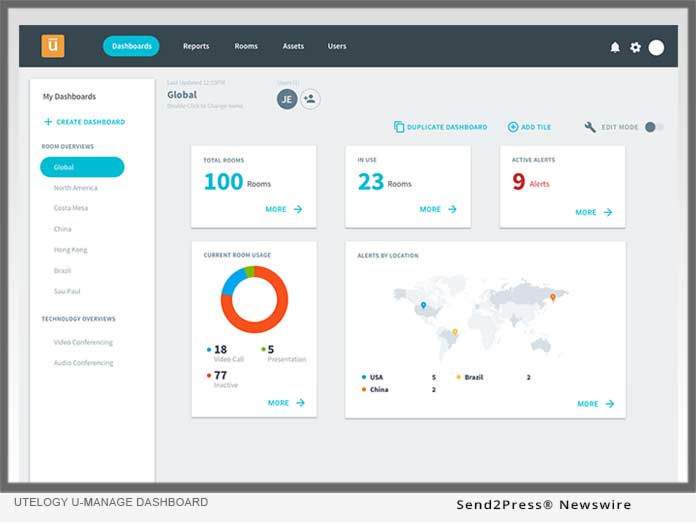Open the settings gear icon

pyautogui.click(x=635, y=47)
